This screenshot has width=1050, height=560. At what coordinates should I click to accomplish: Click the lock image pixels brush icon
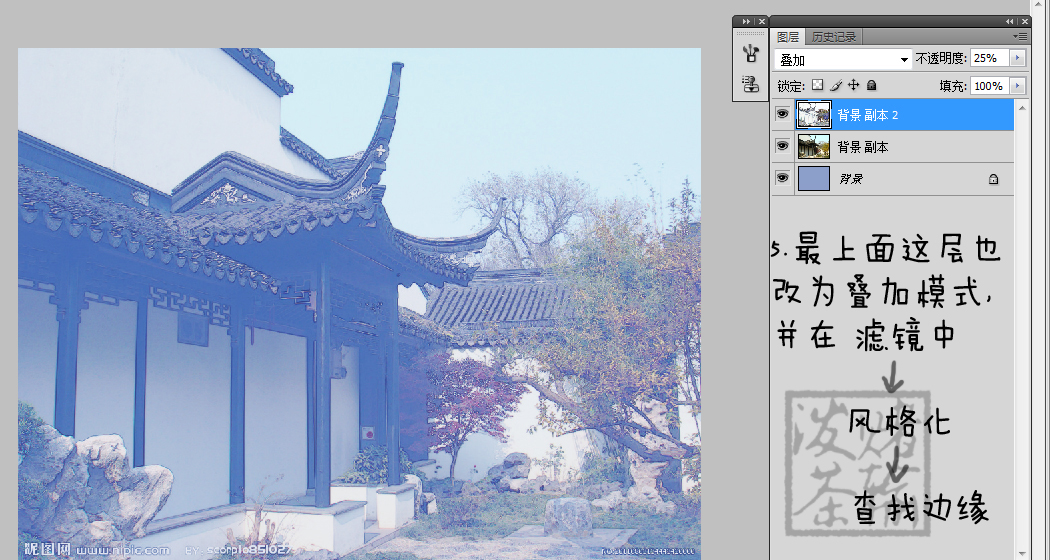(x=836, y=86)
